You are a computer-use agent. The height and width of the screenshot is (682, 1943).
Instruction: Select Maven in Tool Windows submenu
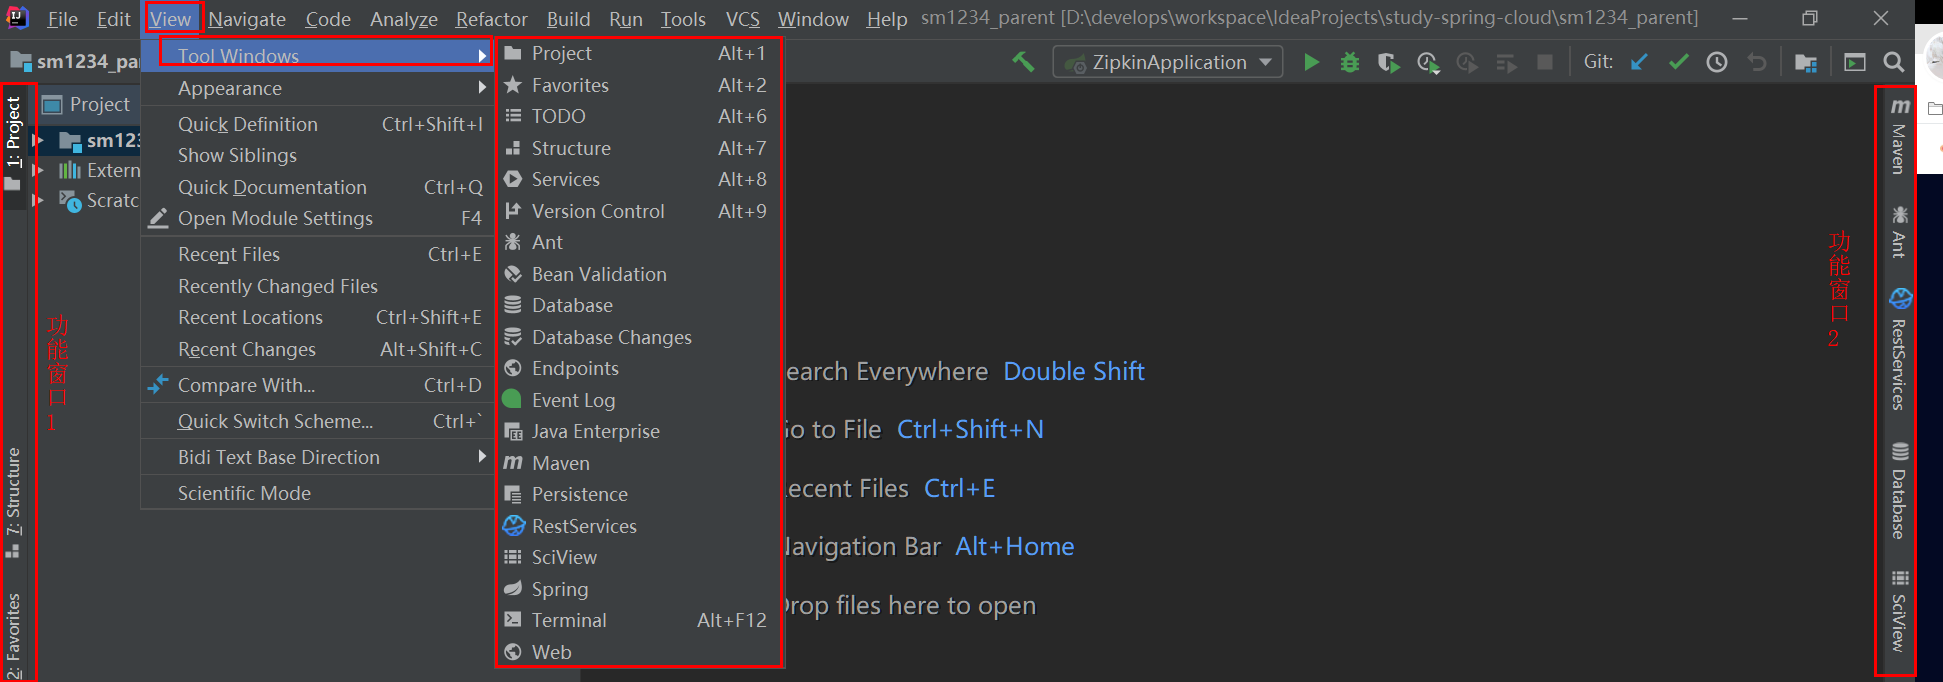point(638,463)
